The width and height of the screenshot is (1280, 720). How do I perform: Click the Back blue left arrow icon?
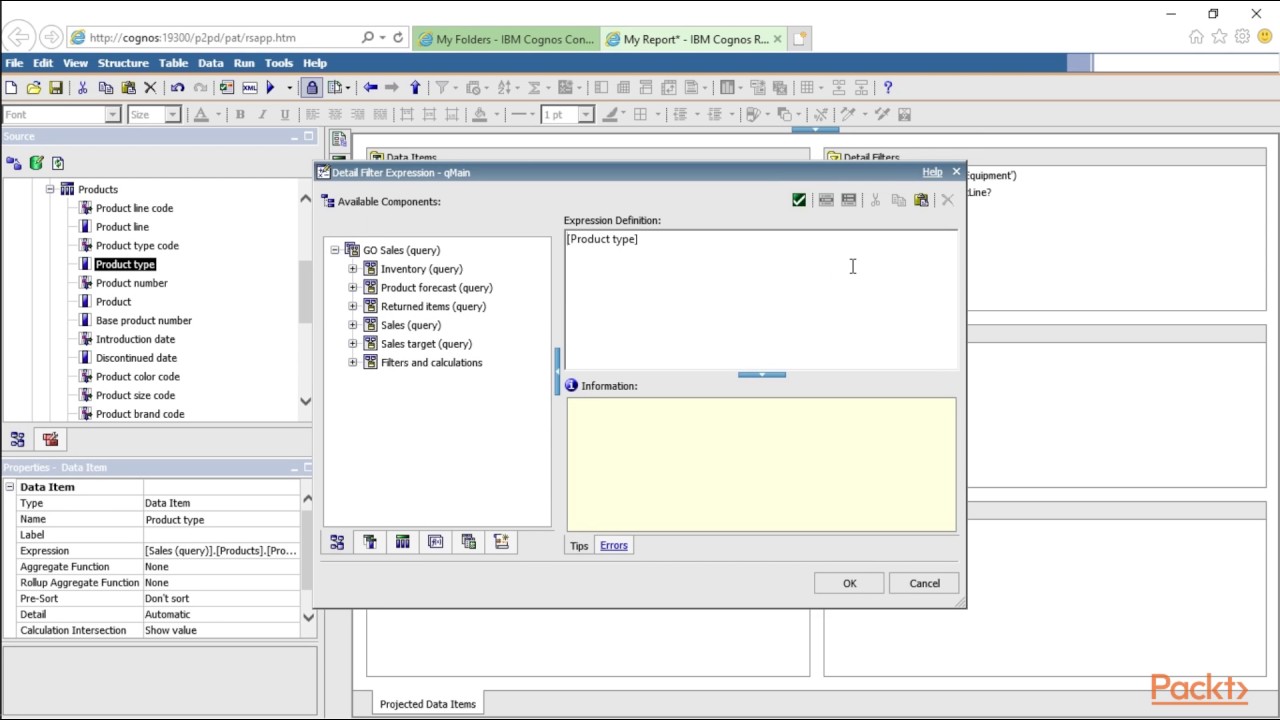370,88
